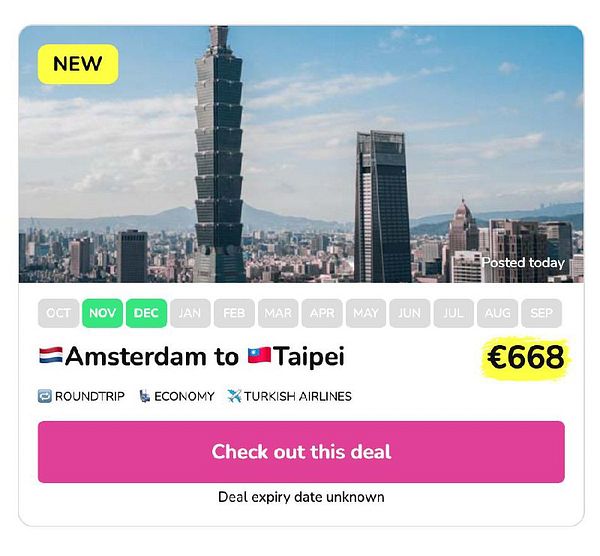600x556 pixels.
Task: Click the Netherlands flag icon
Action: coord(51,355)
